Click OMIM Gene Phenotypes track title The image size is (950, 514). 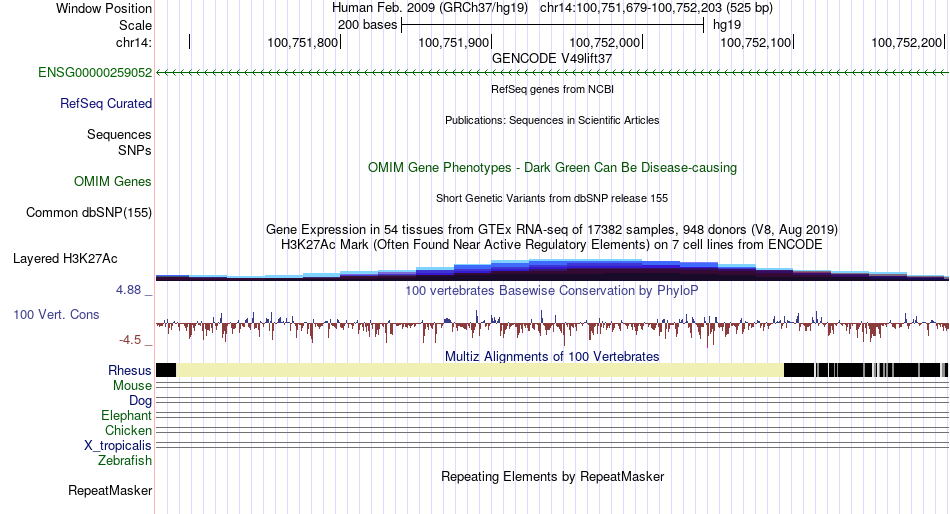[553, 168]
